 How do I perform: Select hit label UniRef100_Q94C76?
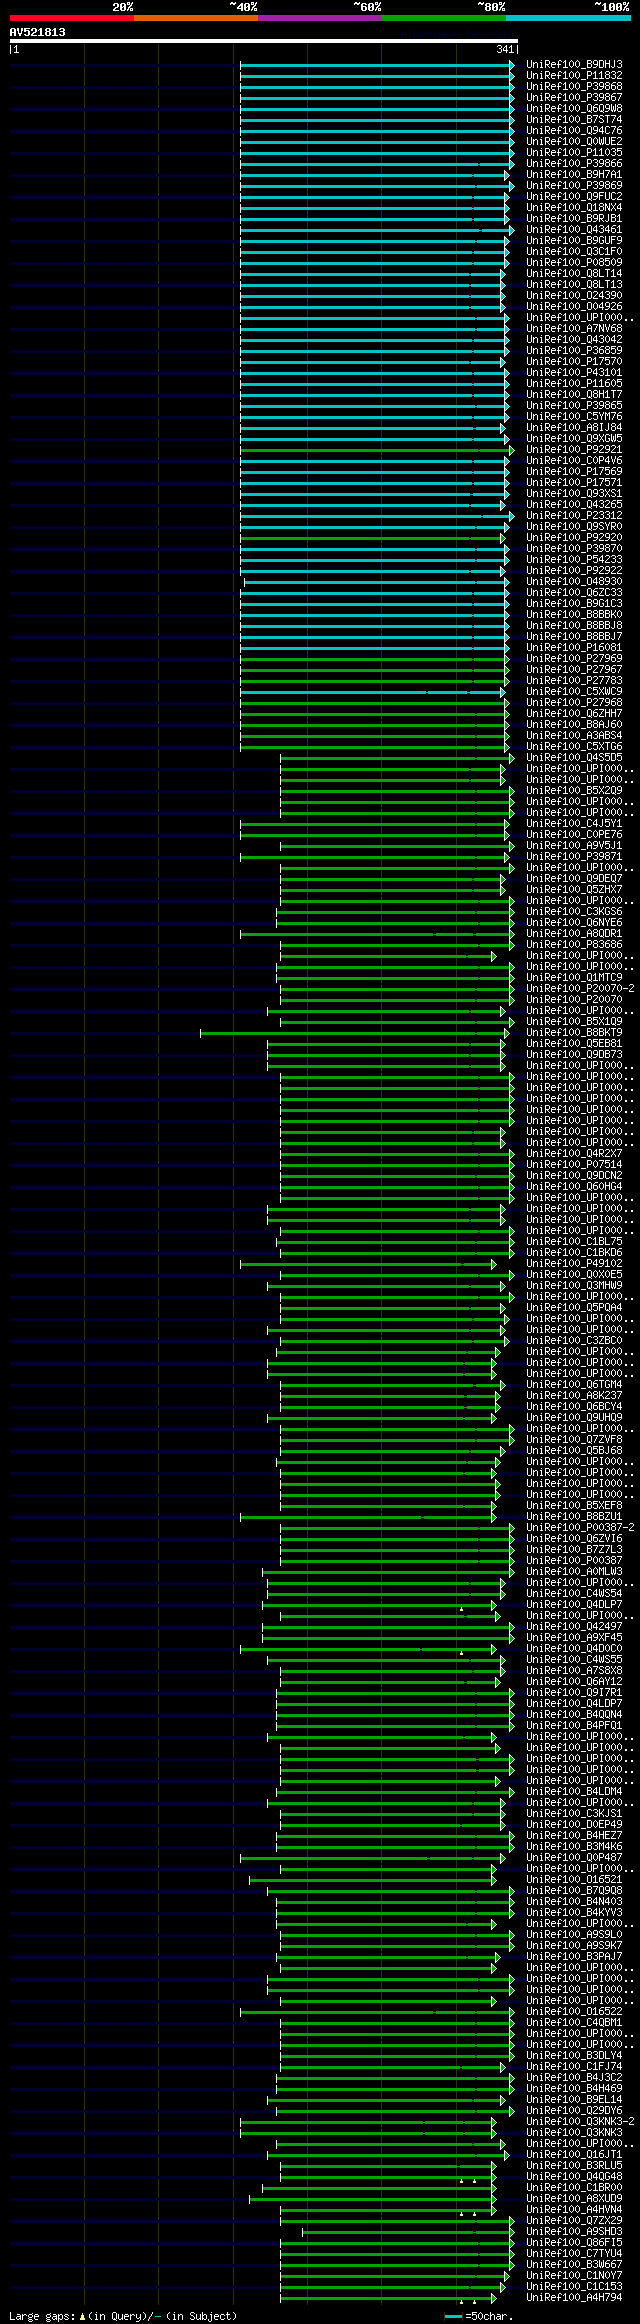574,130
